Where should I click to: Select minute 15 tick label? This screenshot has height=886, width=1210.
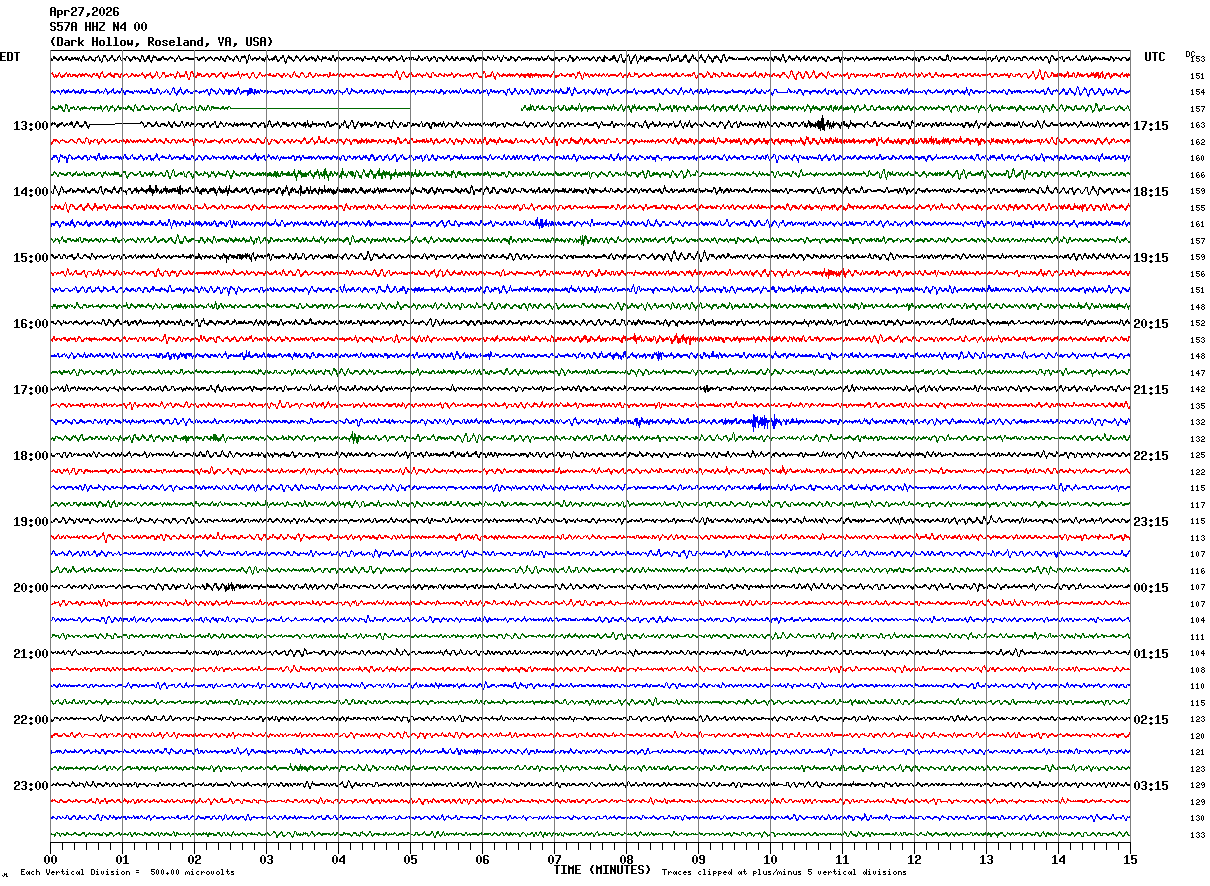point(1129,859)
